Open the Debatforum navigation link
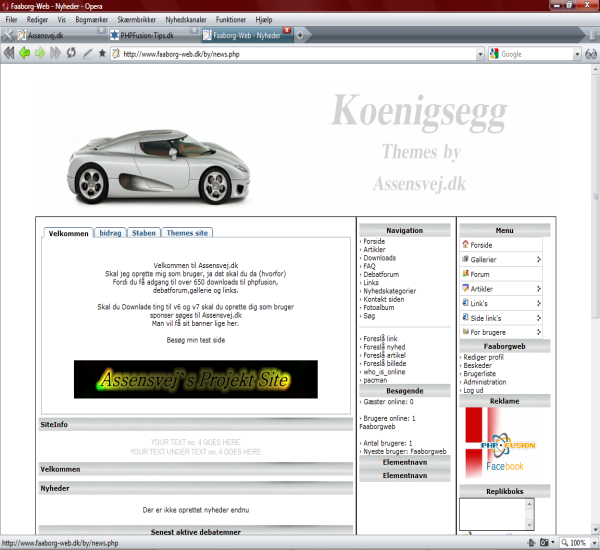The width and height of the screenshot is (600, 550). 381,274
